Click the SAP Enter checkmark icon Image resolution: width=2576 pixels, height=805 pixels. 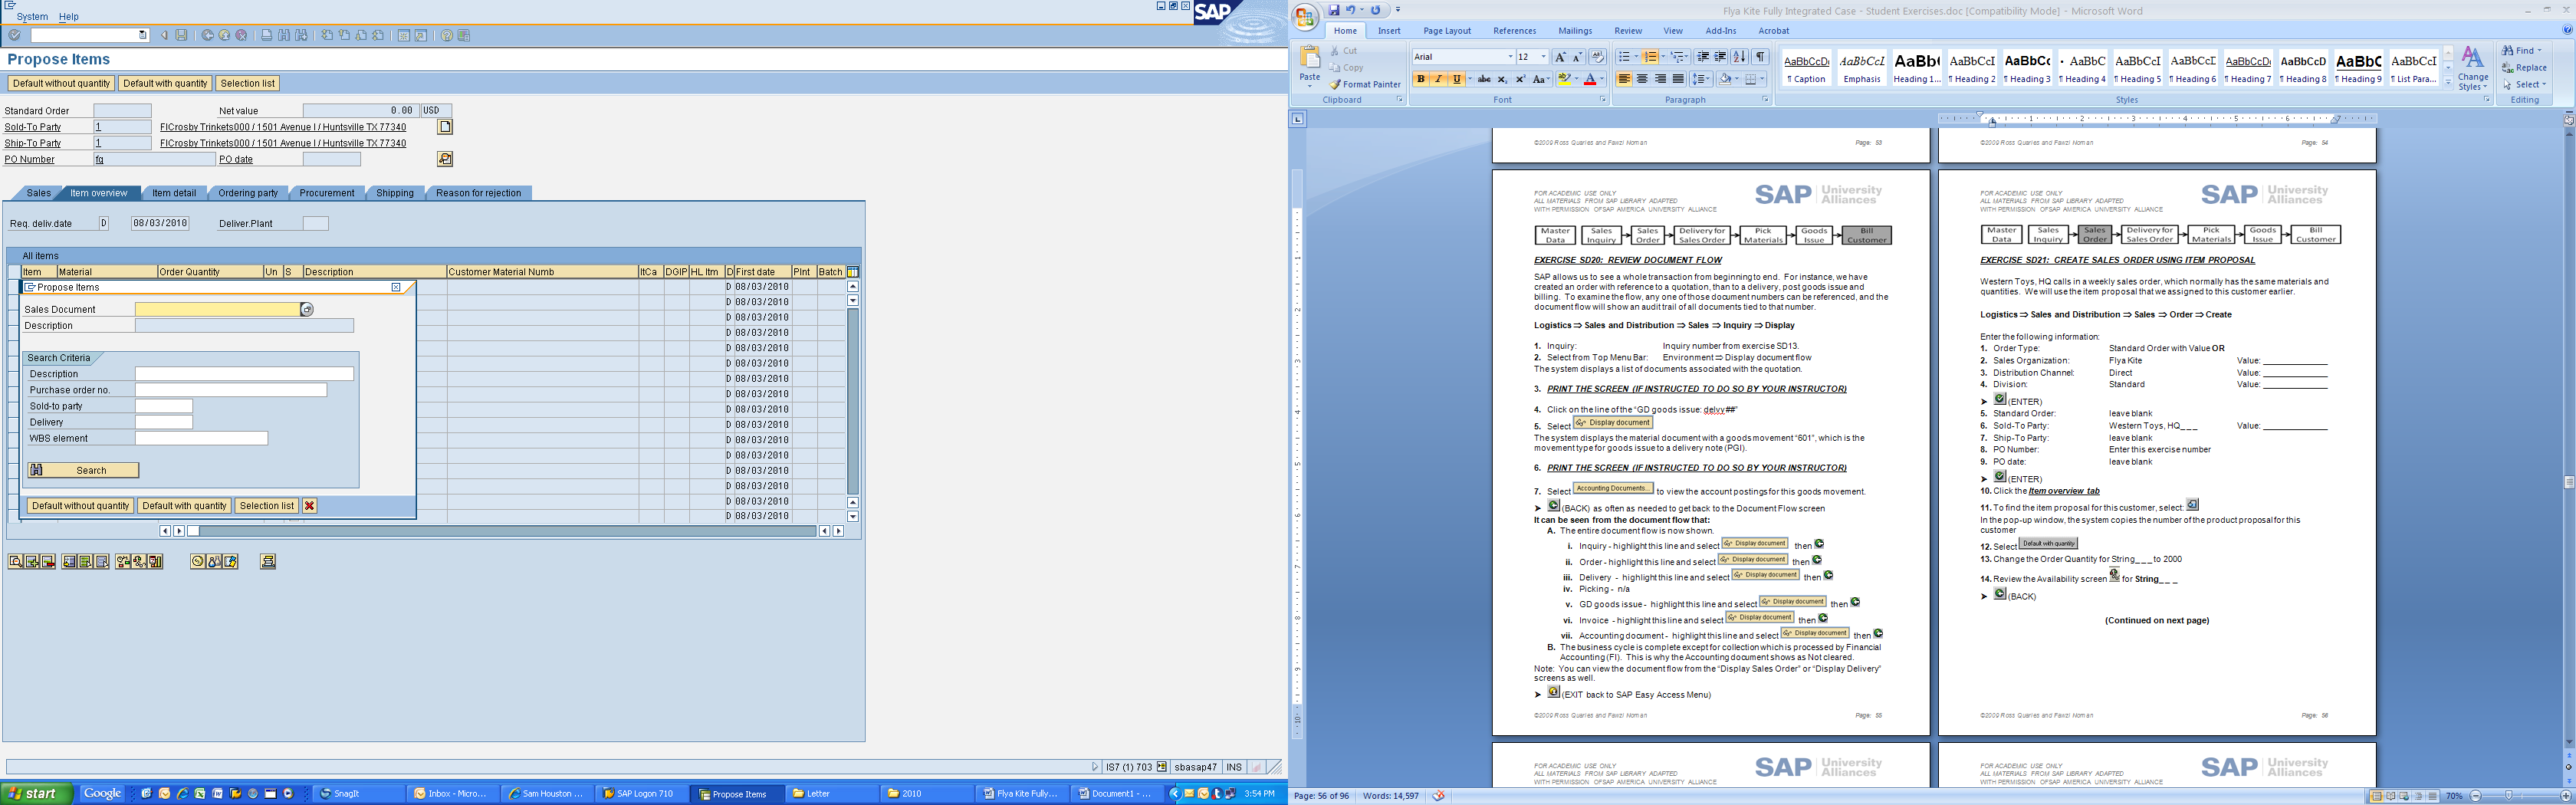tap(14, 35)
